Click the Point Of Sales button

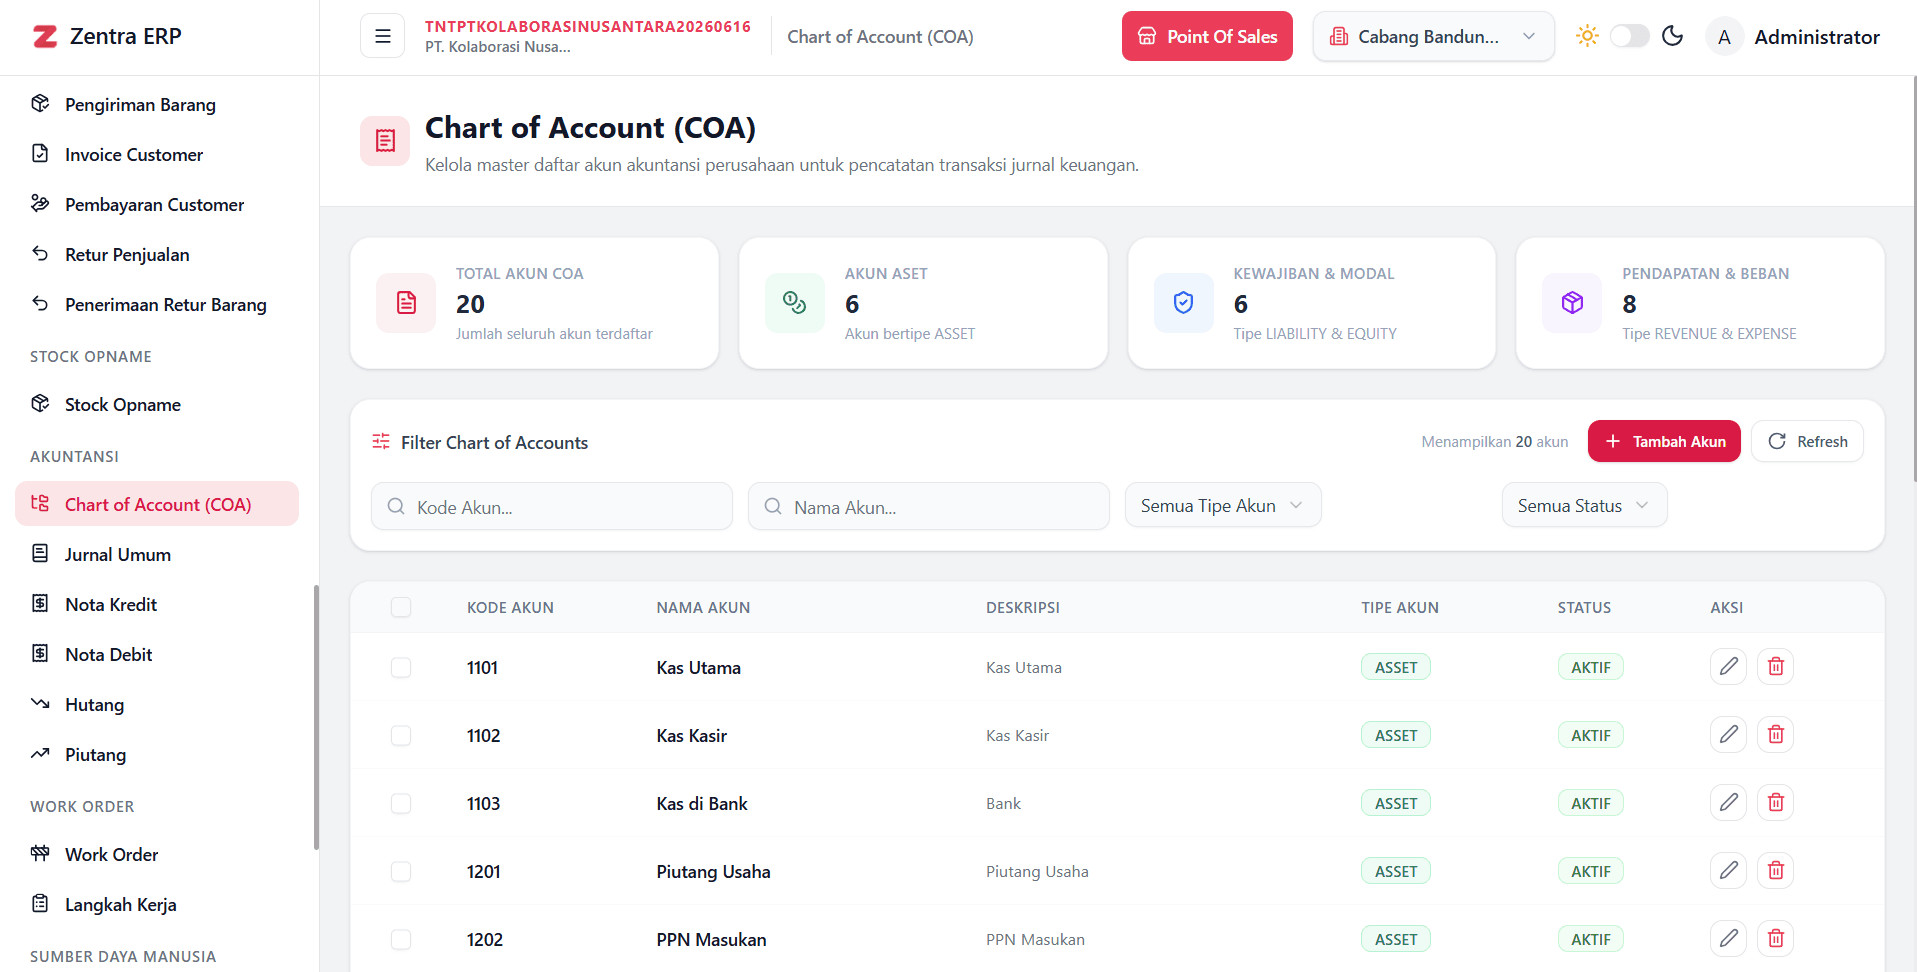click(x=1207, y=36)
